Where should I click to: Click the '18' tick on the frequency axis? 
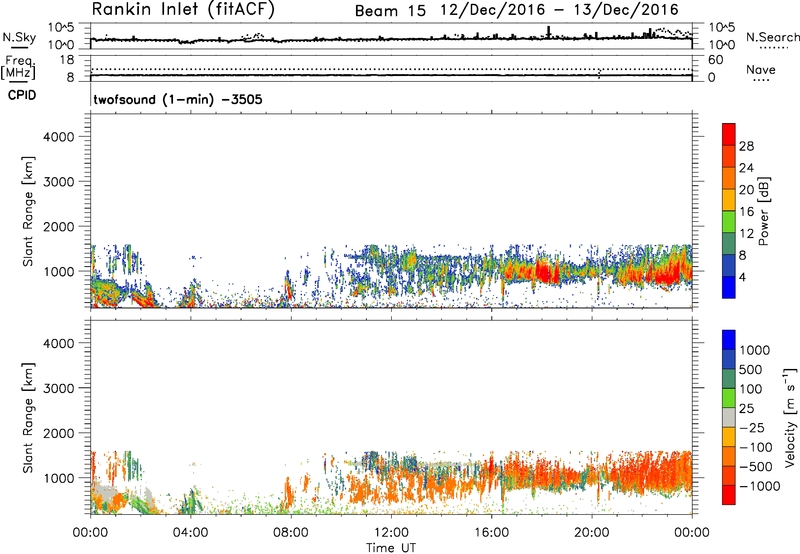point(67,60)
